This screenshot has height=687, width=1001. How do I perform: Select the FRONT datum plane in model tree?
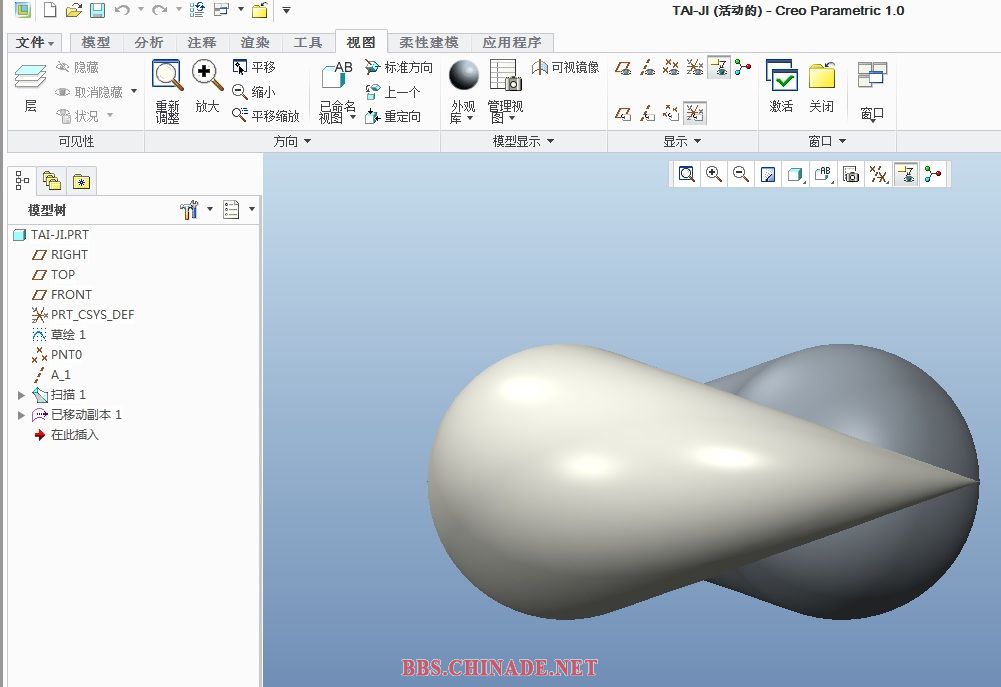[x=71, y=295]
